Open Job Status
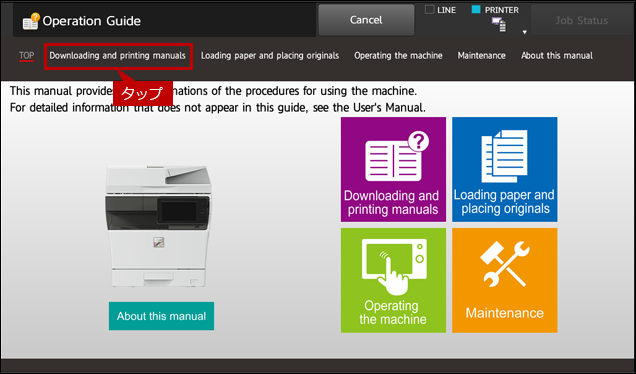This screenshot has width=636, height=374. 581,20
